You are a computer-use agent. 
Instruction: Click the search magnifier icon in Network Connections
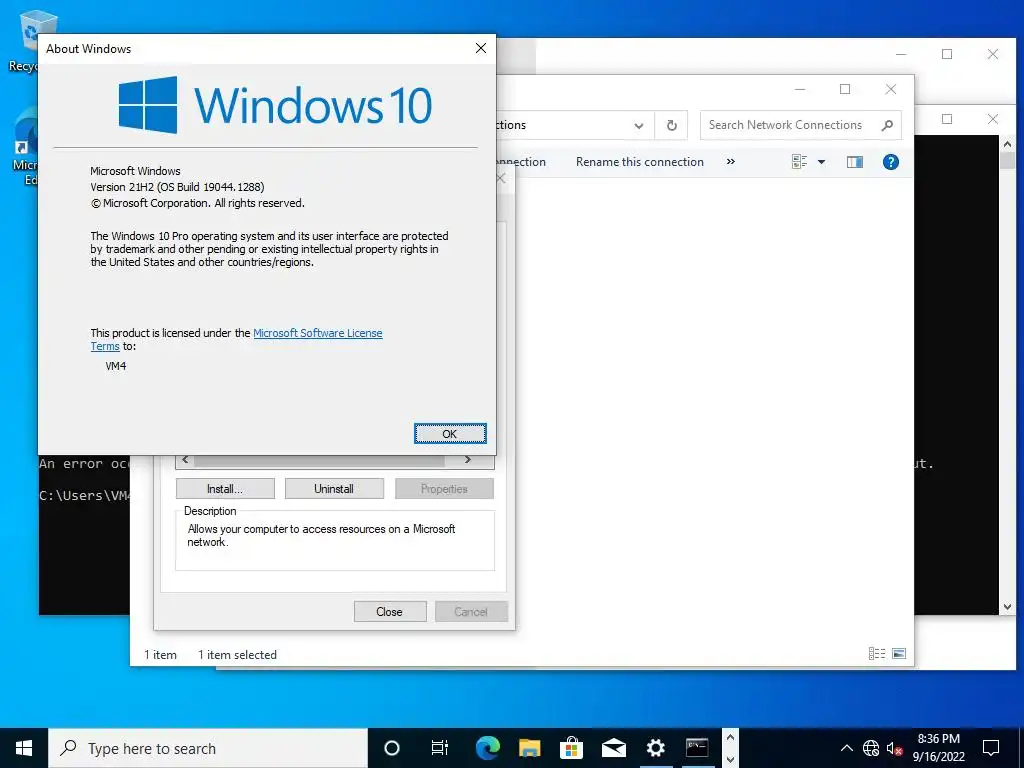[x=887, y=125]
